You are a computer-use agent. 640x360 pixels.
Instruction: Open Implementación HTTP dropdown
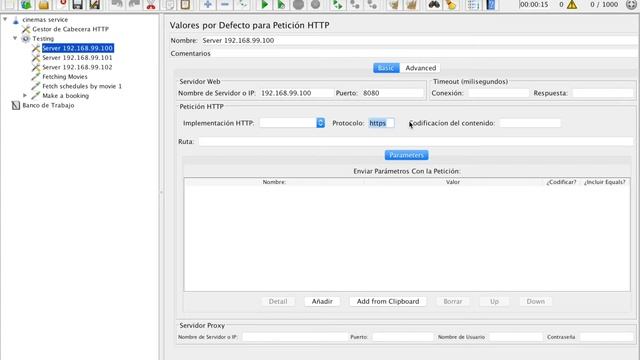320,123
